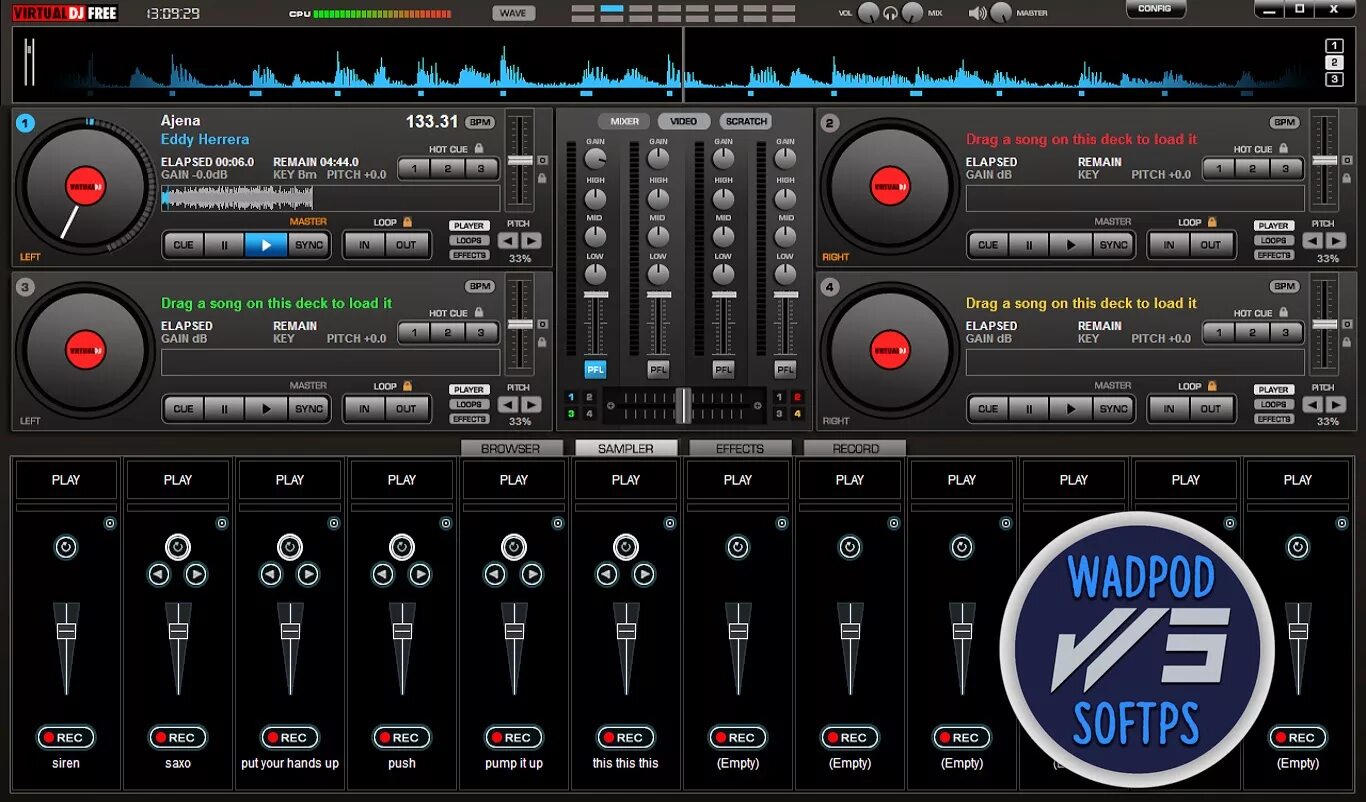This screenshot has height=802, width=1366.
Task: Click the main waveform overview display
Action: (x=683, y=64)
